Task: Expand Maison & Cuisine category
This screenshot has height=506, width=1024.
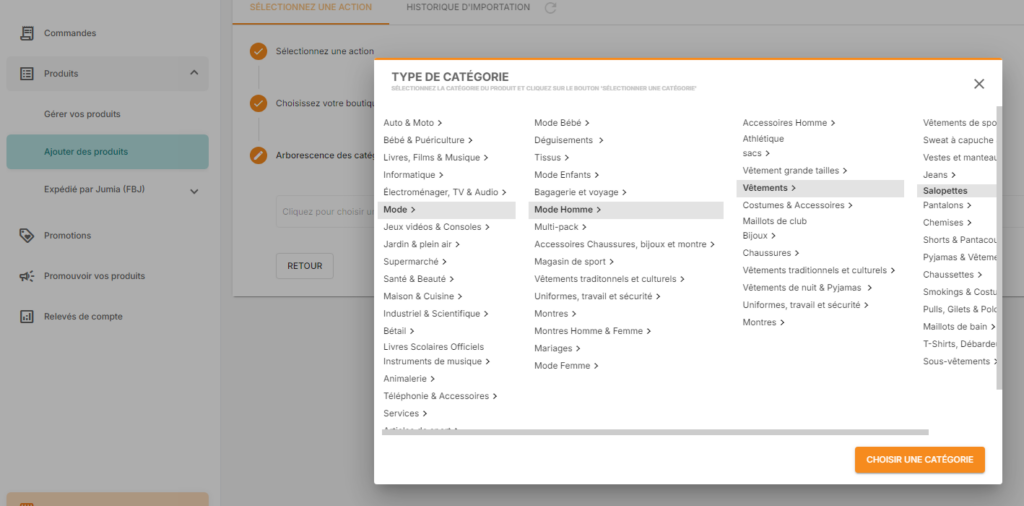Action: (x=423, y=296)
